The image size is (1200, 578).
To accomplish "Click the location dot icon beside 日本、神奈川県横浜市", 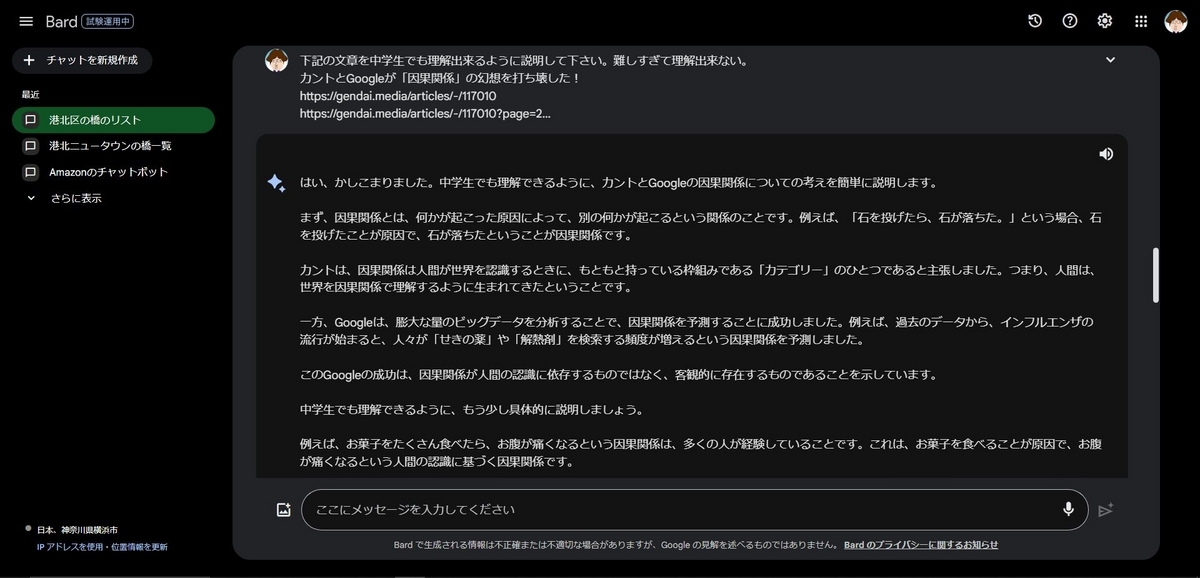I will click(28, 529).
